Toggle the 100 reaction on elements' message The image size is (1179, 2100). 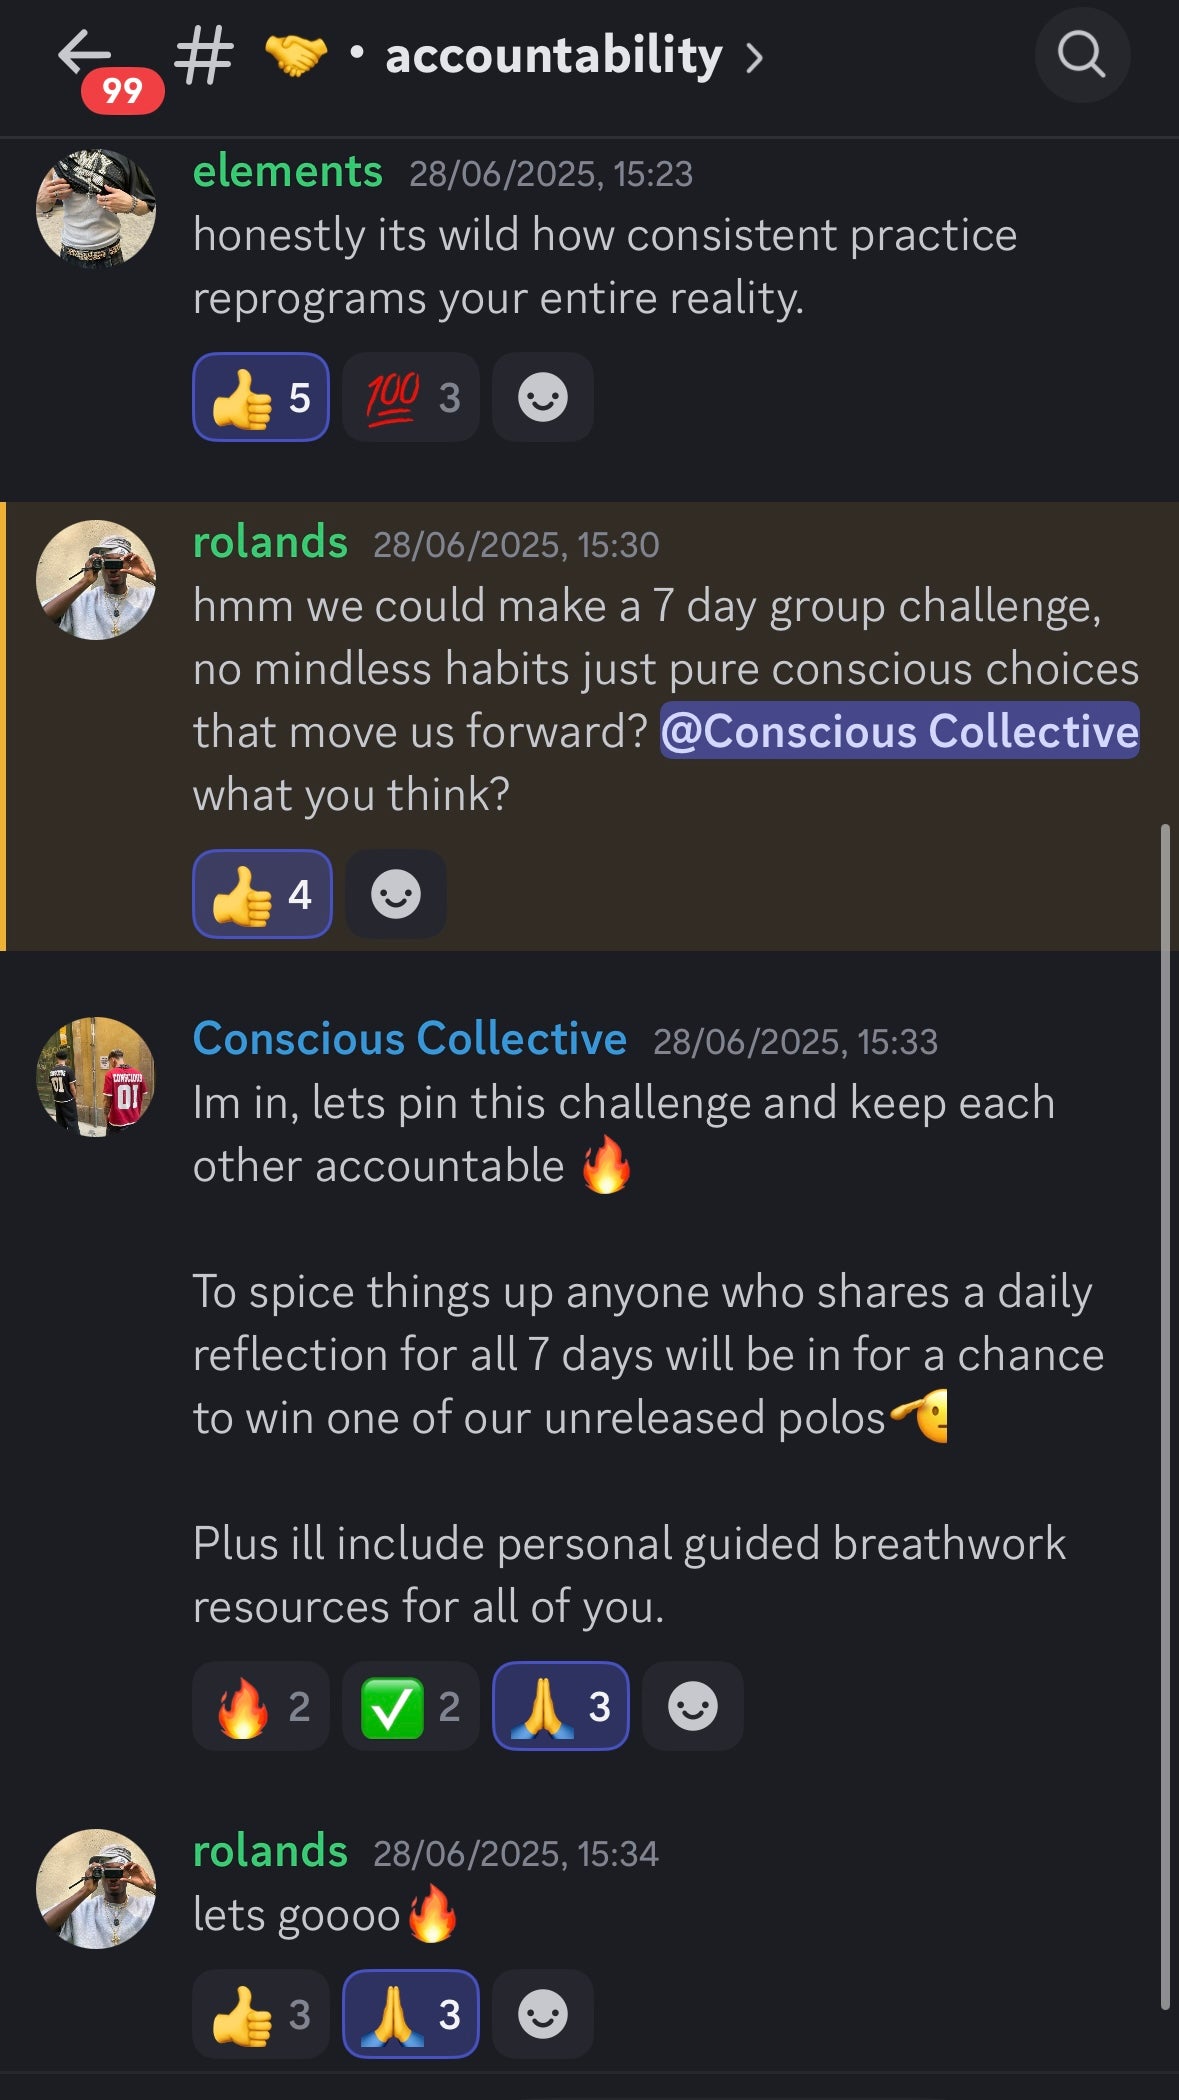[410, 397]
